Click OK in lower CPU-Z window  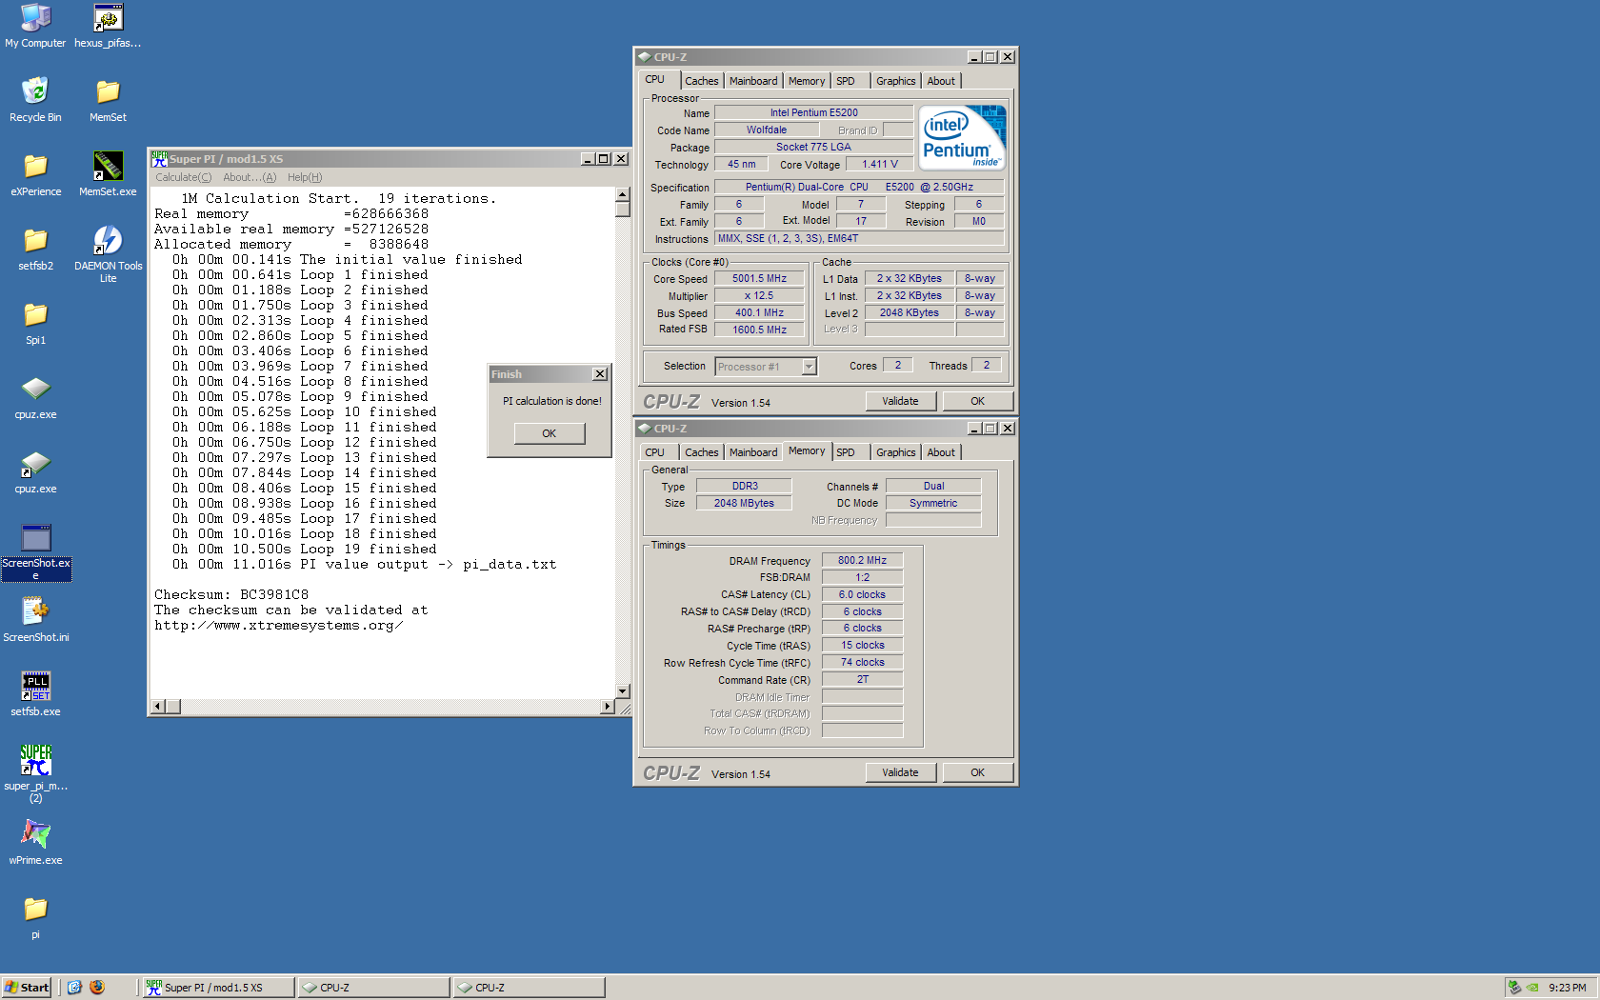977,772
